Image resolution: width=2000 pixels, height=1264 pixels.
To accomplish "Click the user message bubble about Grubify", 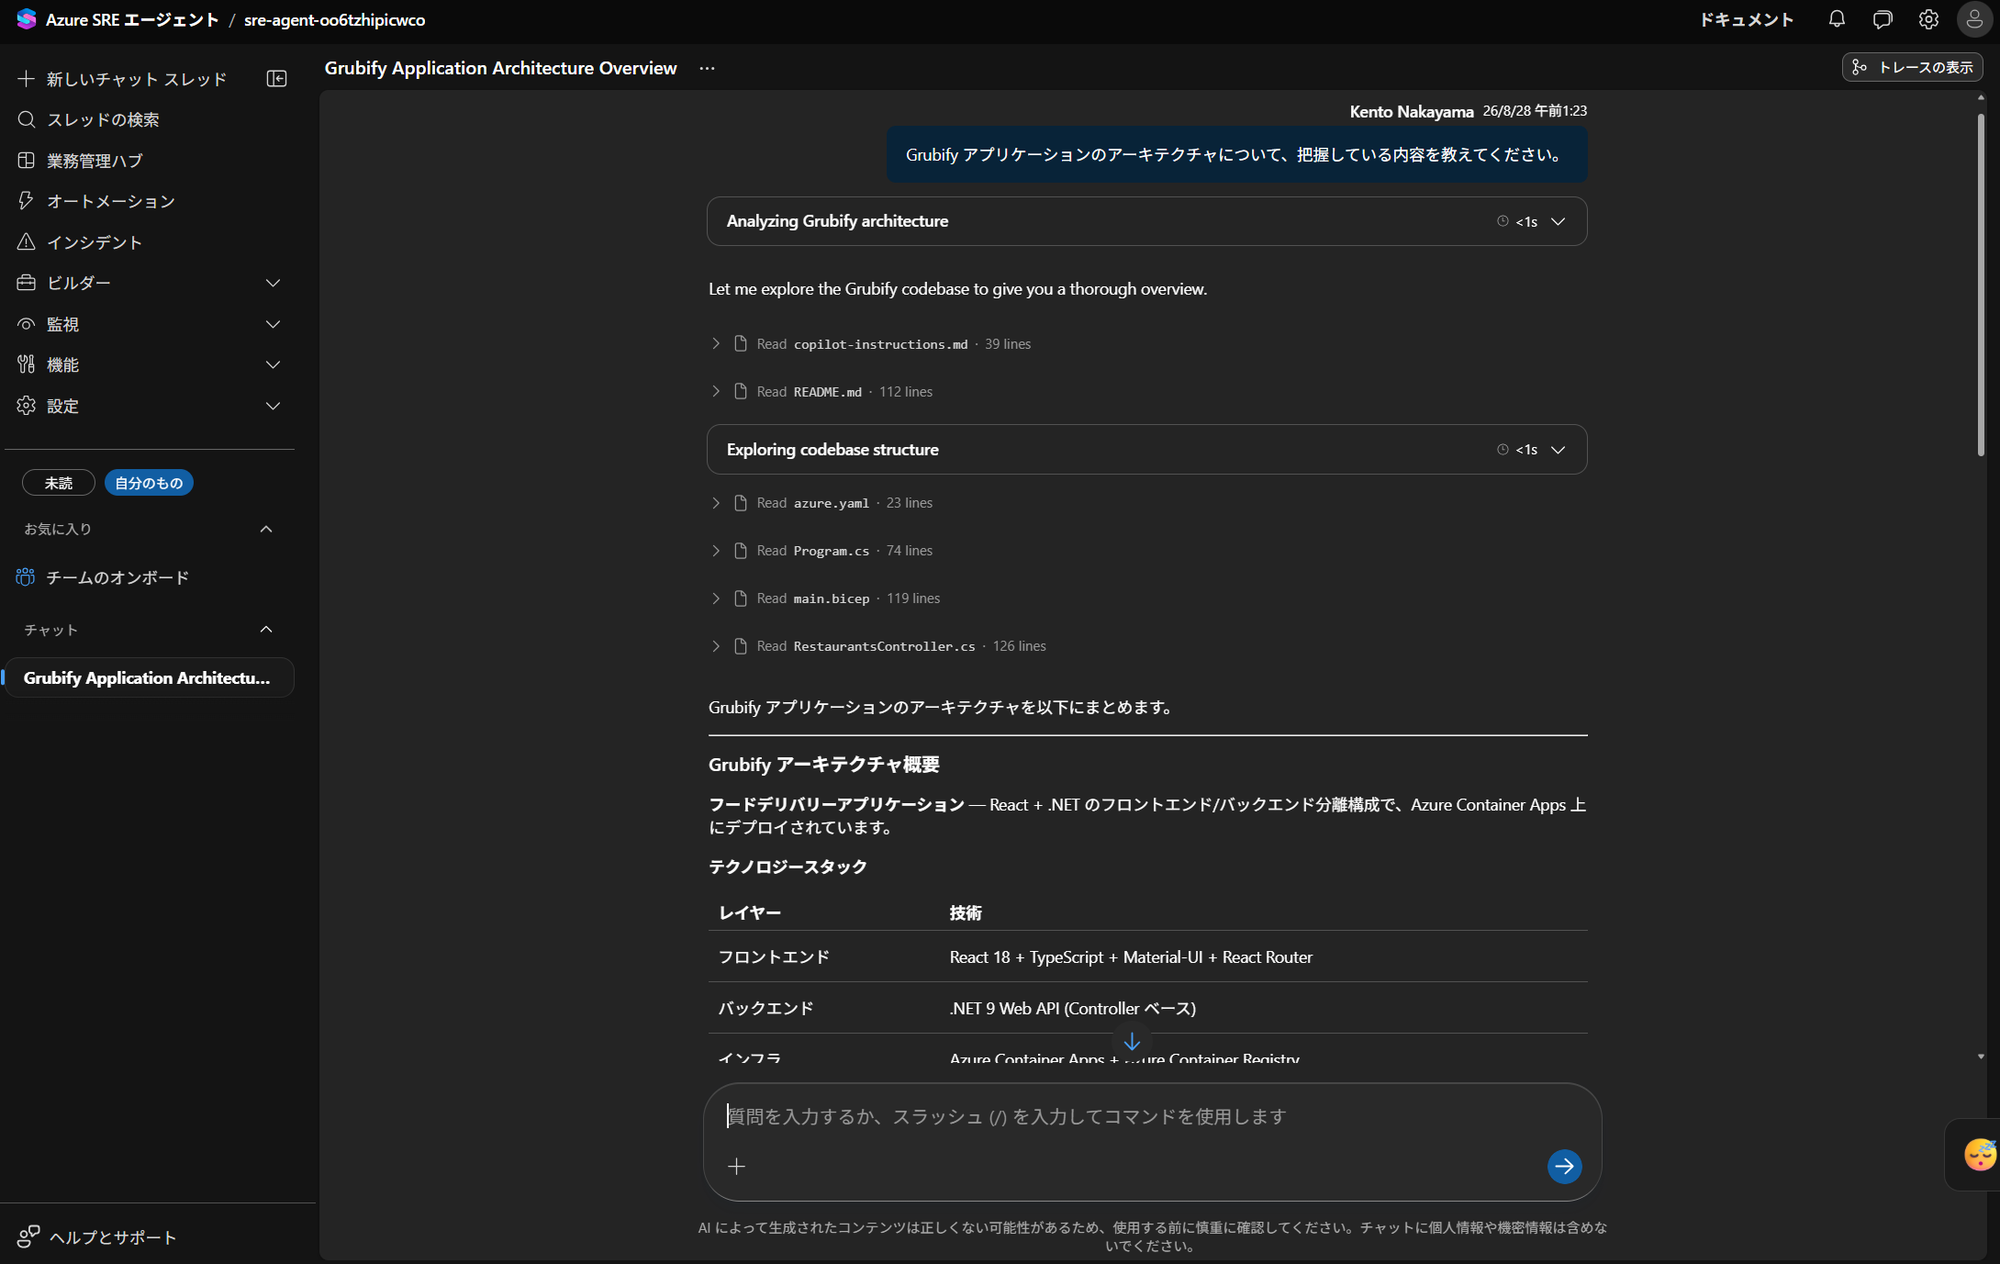I will point(1236,154).
